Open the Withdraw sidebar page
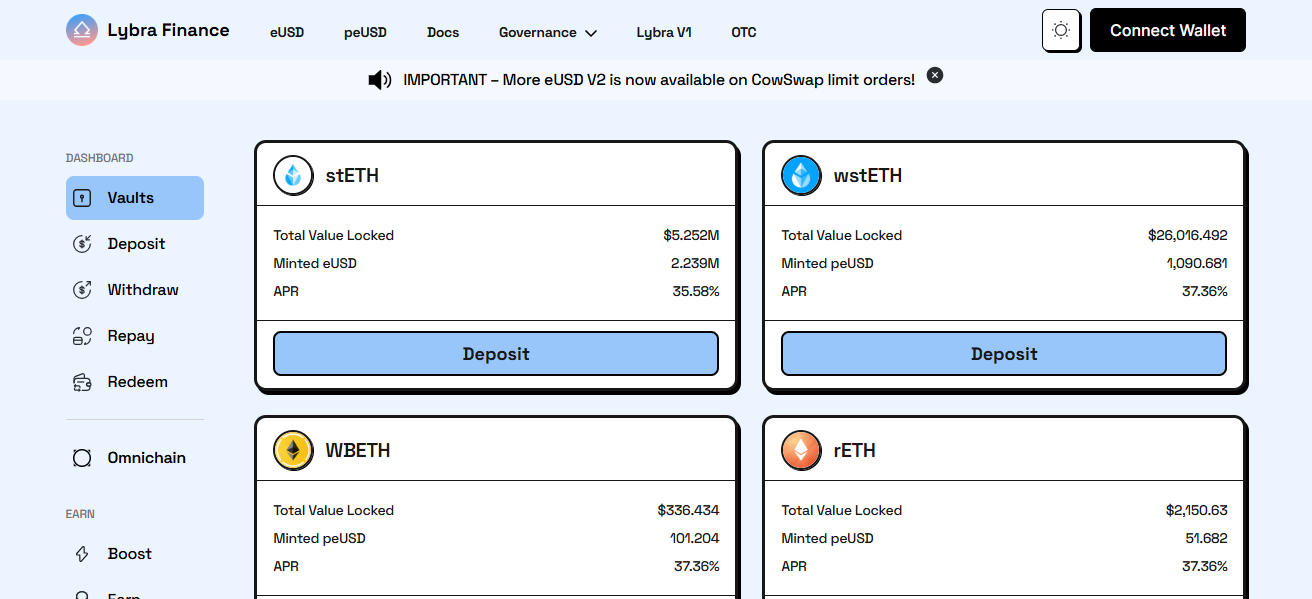1312x599 pixels. 135,290
